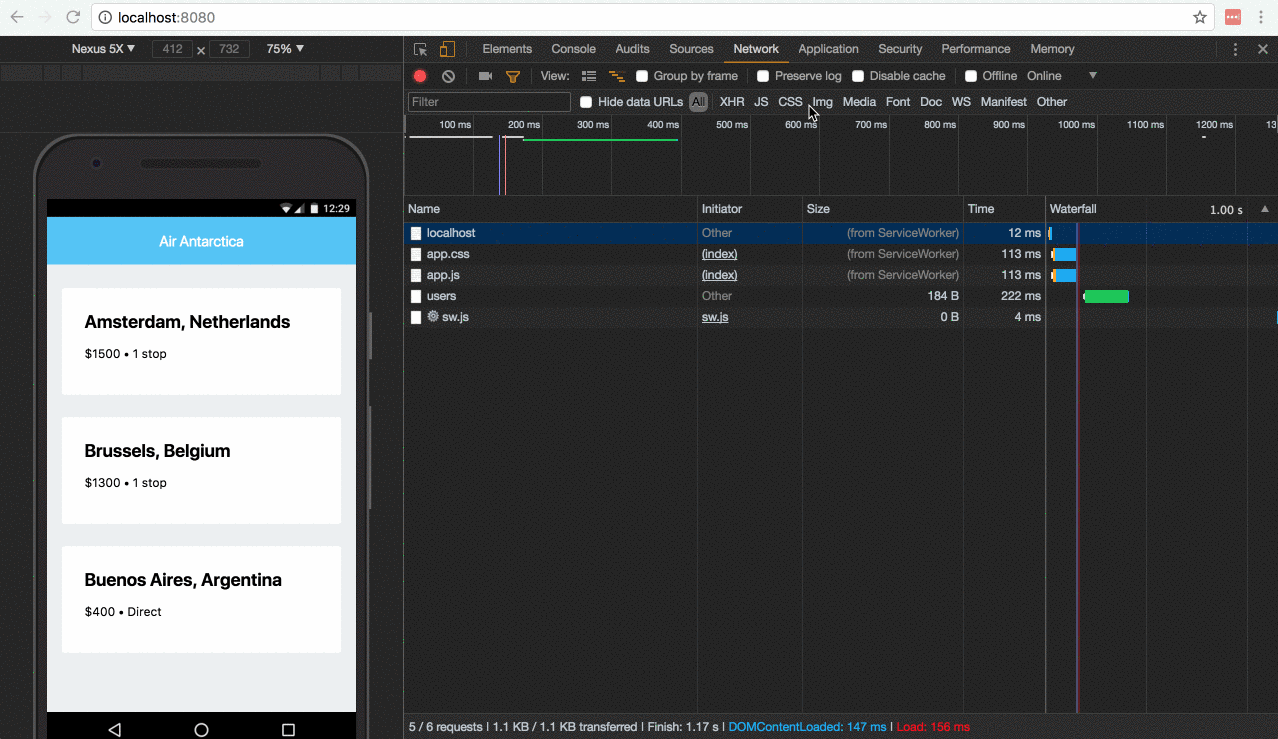Click the sw.js initiator link
Image resolution: width=1278 pixels, height=739 pixels.
[715, 317]
